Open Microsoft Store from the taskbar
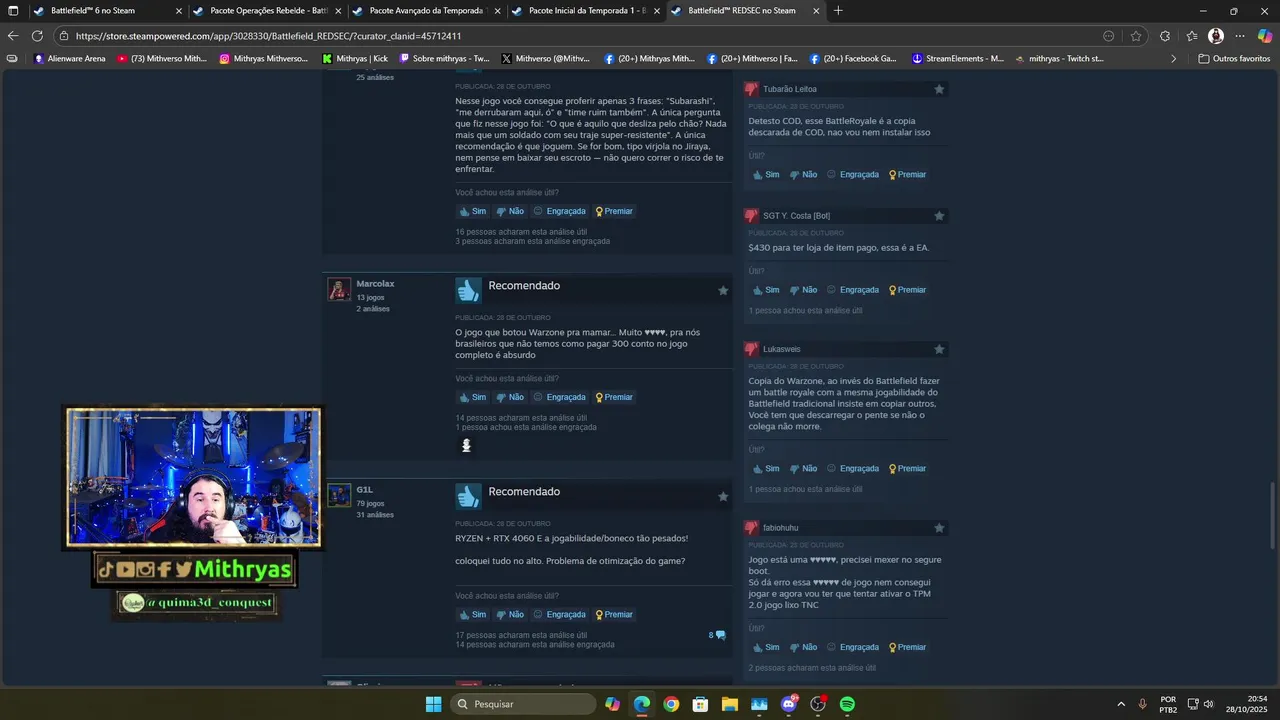The height and width of the screenshot is (720, 1280). tap(700, 704)
